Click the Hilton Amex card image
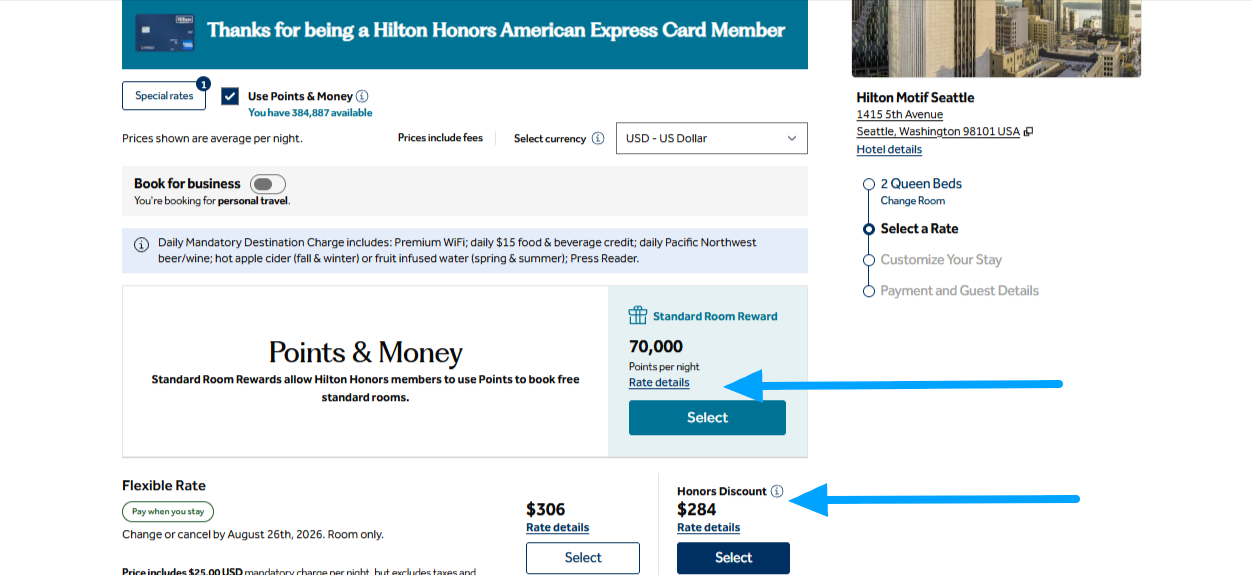1252x575 pixels. [x=166, y=31]
